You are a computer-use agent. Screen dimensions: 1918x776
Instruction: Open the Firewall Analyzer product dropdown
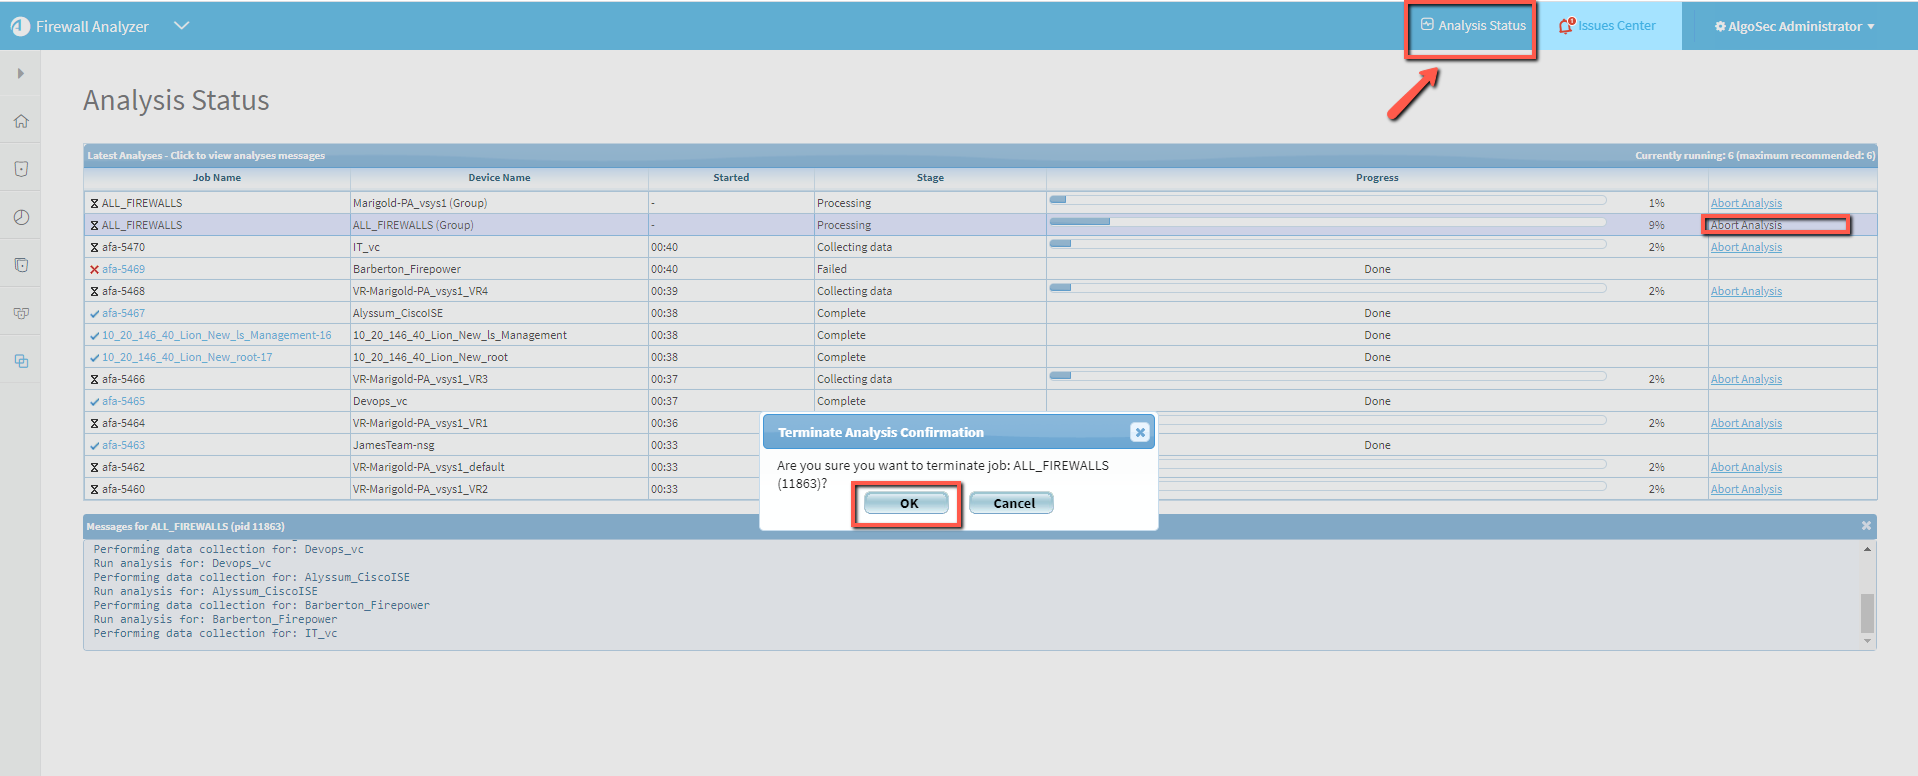coord(181,26)
